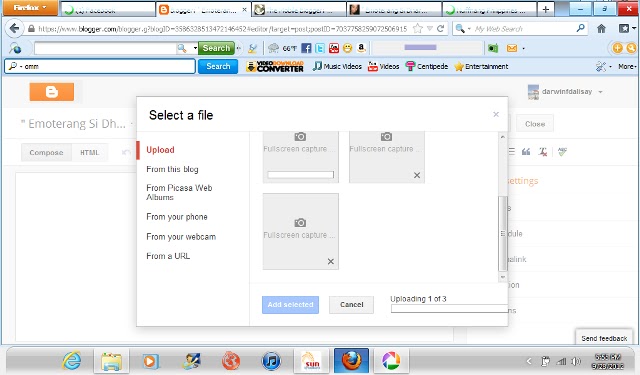Click the blue Search button
Screen dimensions: 640x375
218,66
